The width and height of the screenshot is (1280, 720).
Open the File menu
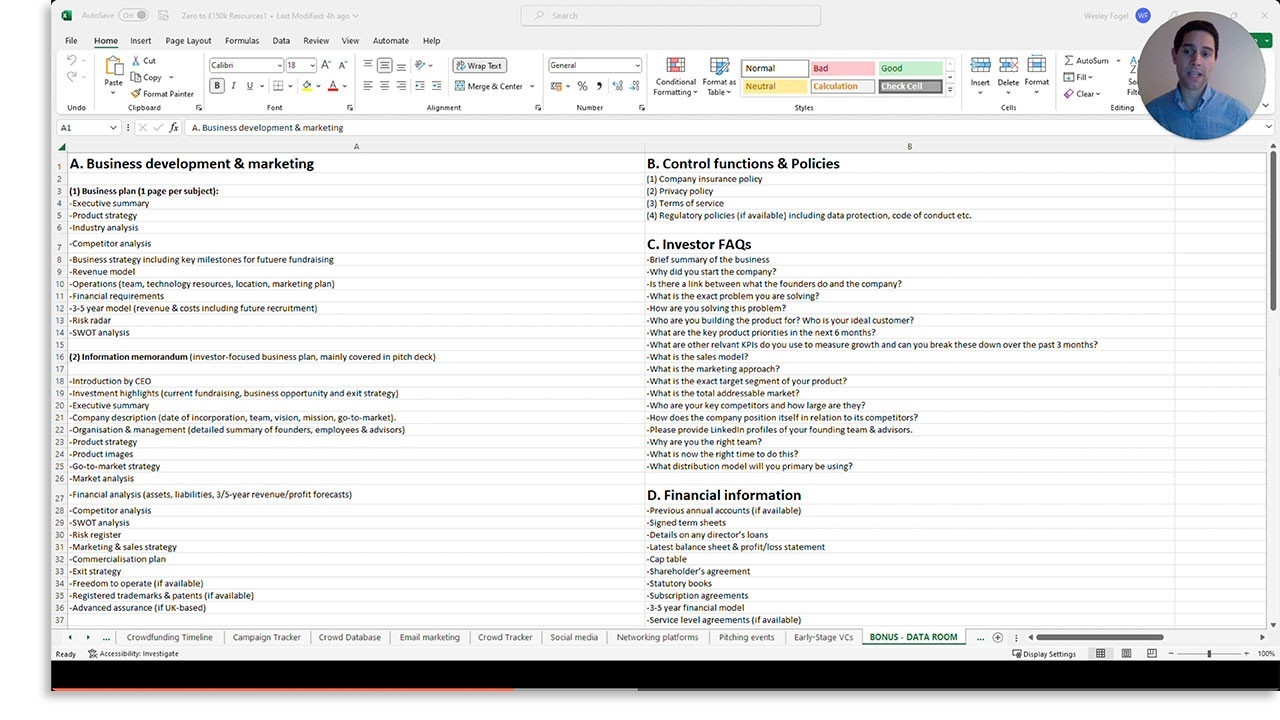pos(71,41)
